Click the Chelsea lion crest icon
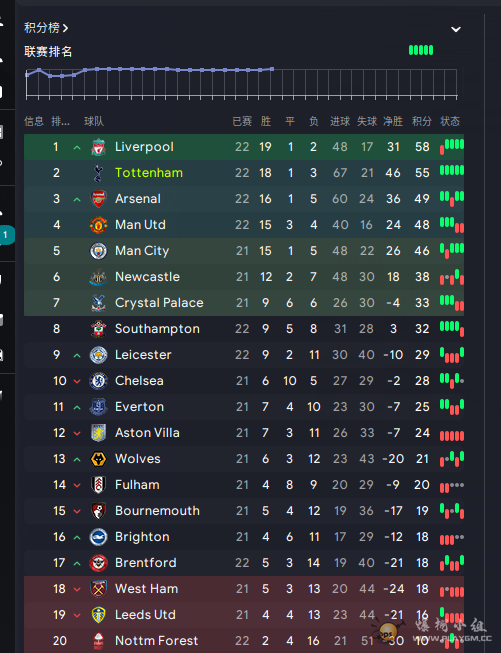 point(98,381)
